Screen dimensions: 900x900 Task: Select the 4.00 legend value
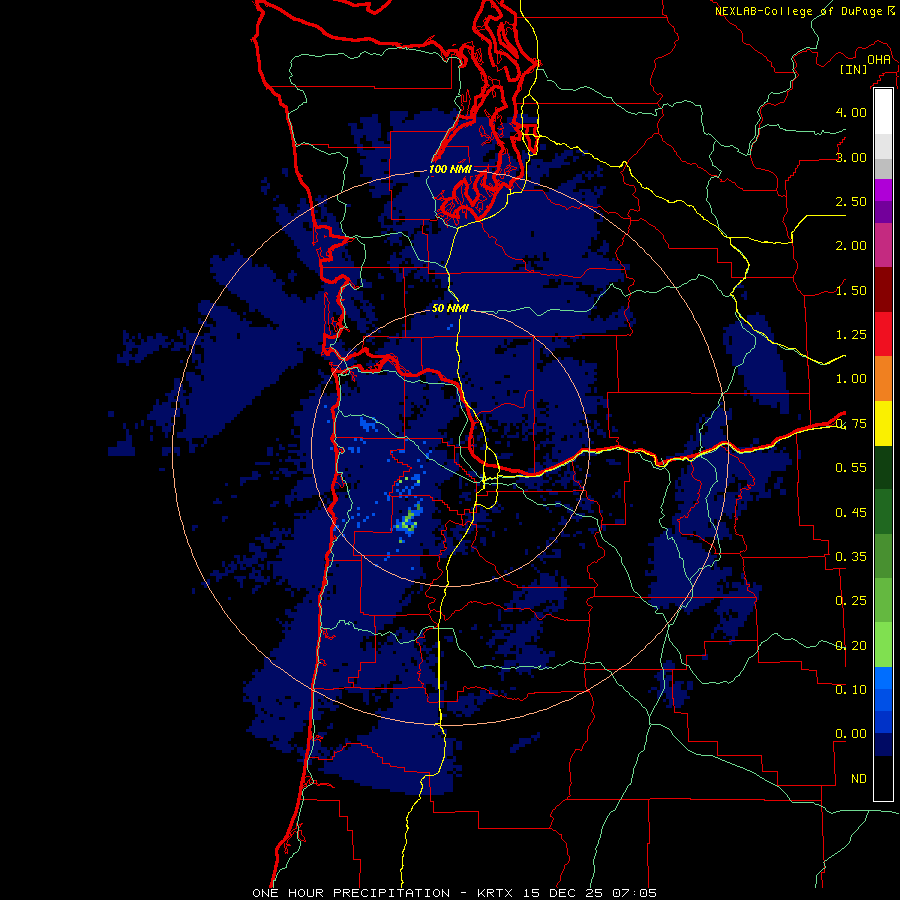pyautogui.click(x=851, y=112)
